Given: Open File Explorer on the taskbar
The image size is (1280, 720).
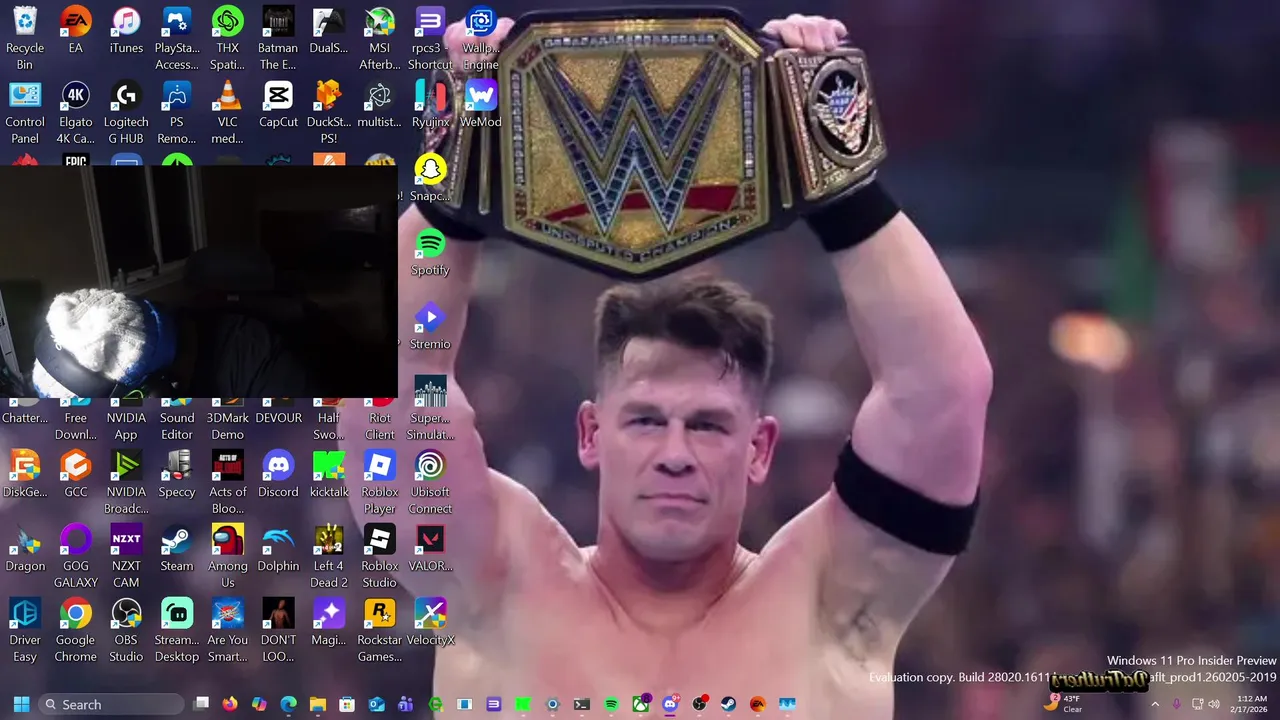Looking at the screenshot, I should [x=317, y=704].
